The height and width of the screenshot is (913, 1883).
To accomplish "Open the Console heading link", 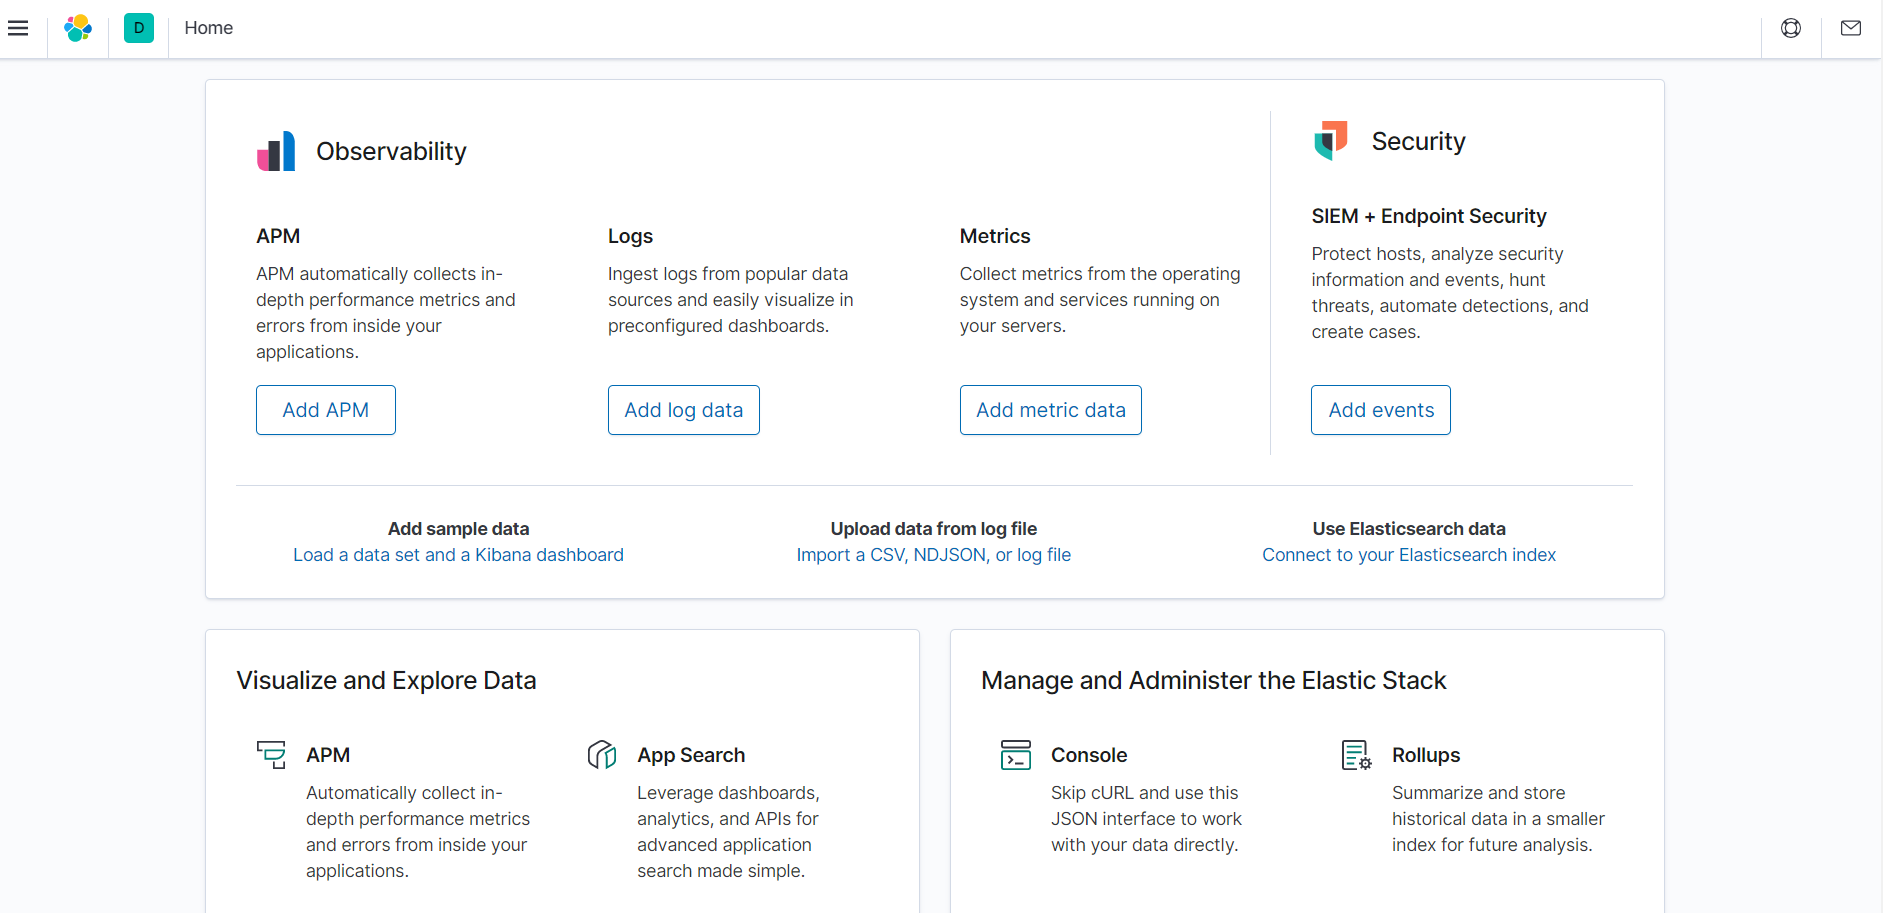I will 1089,755.
